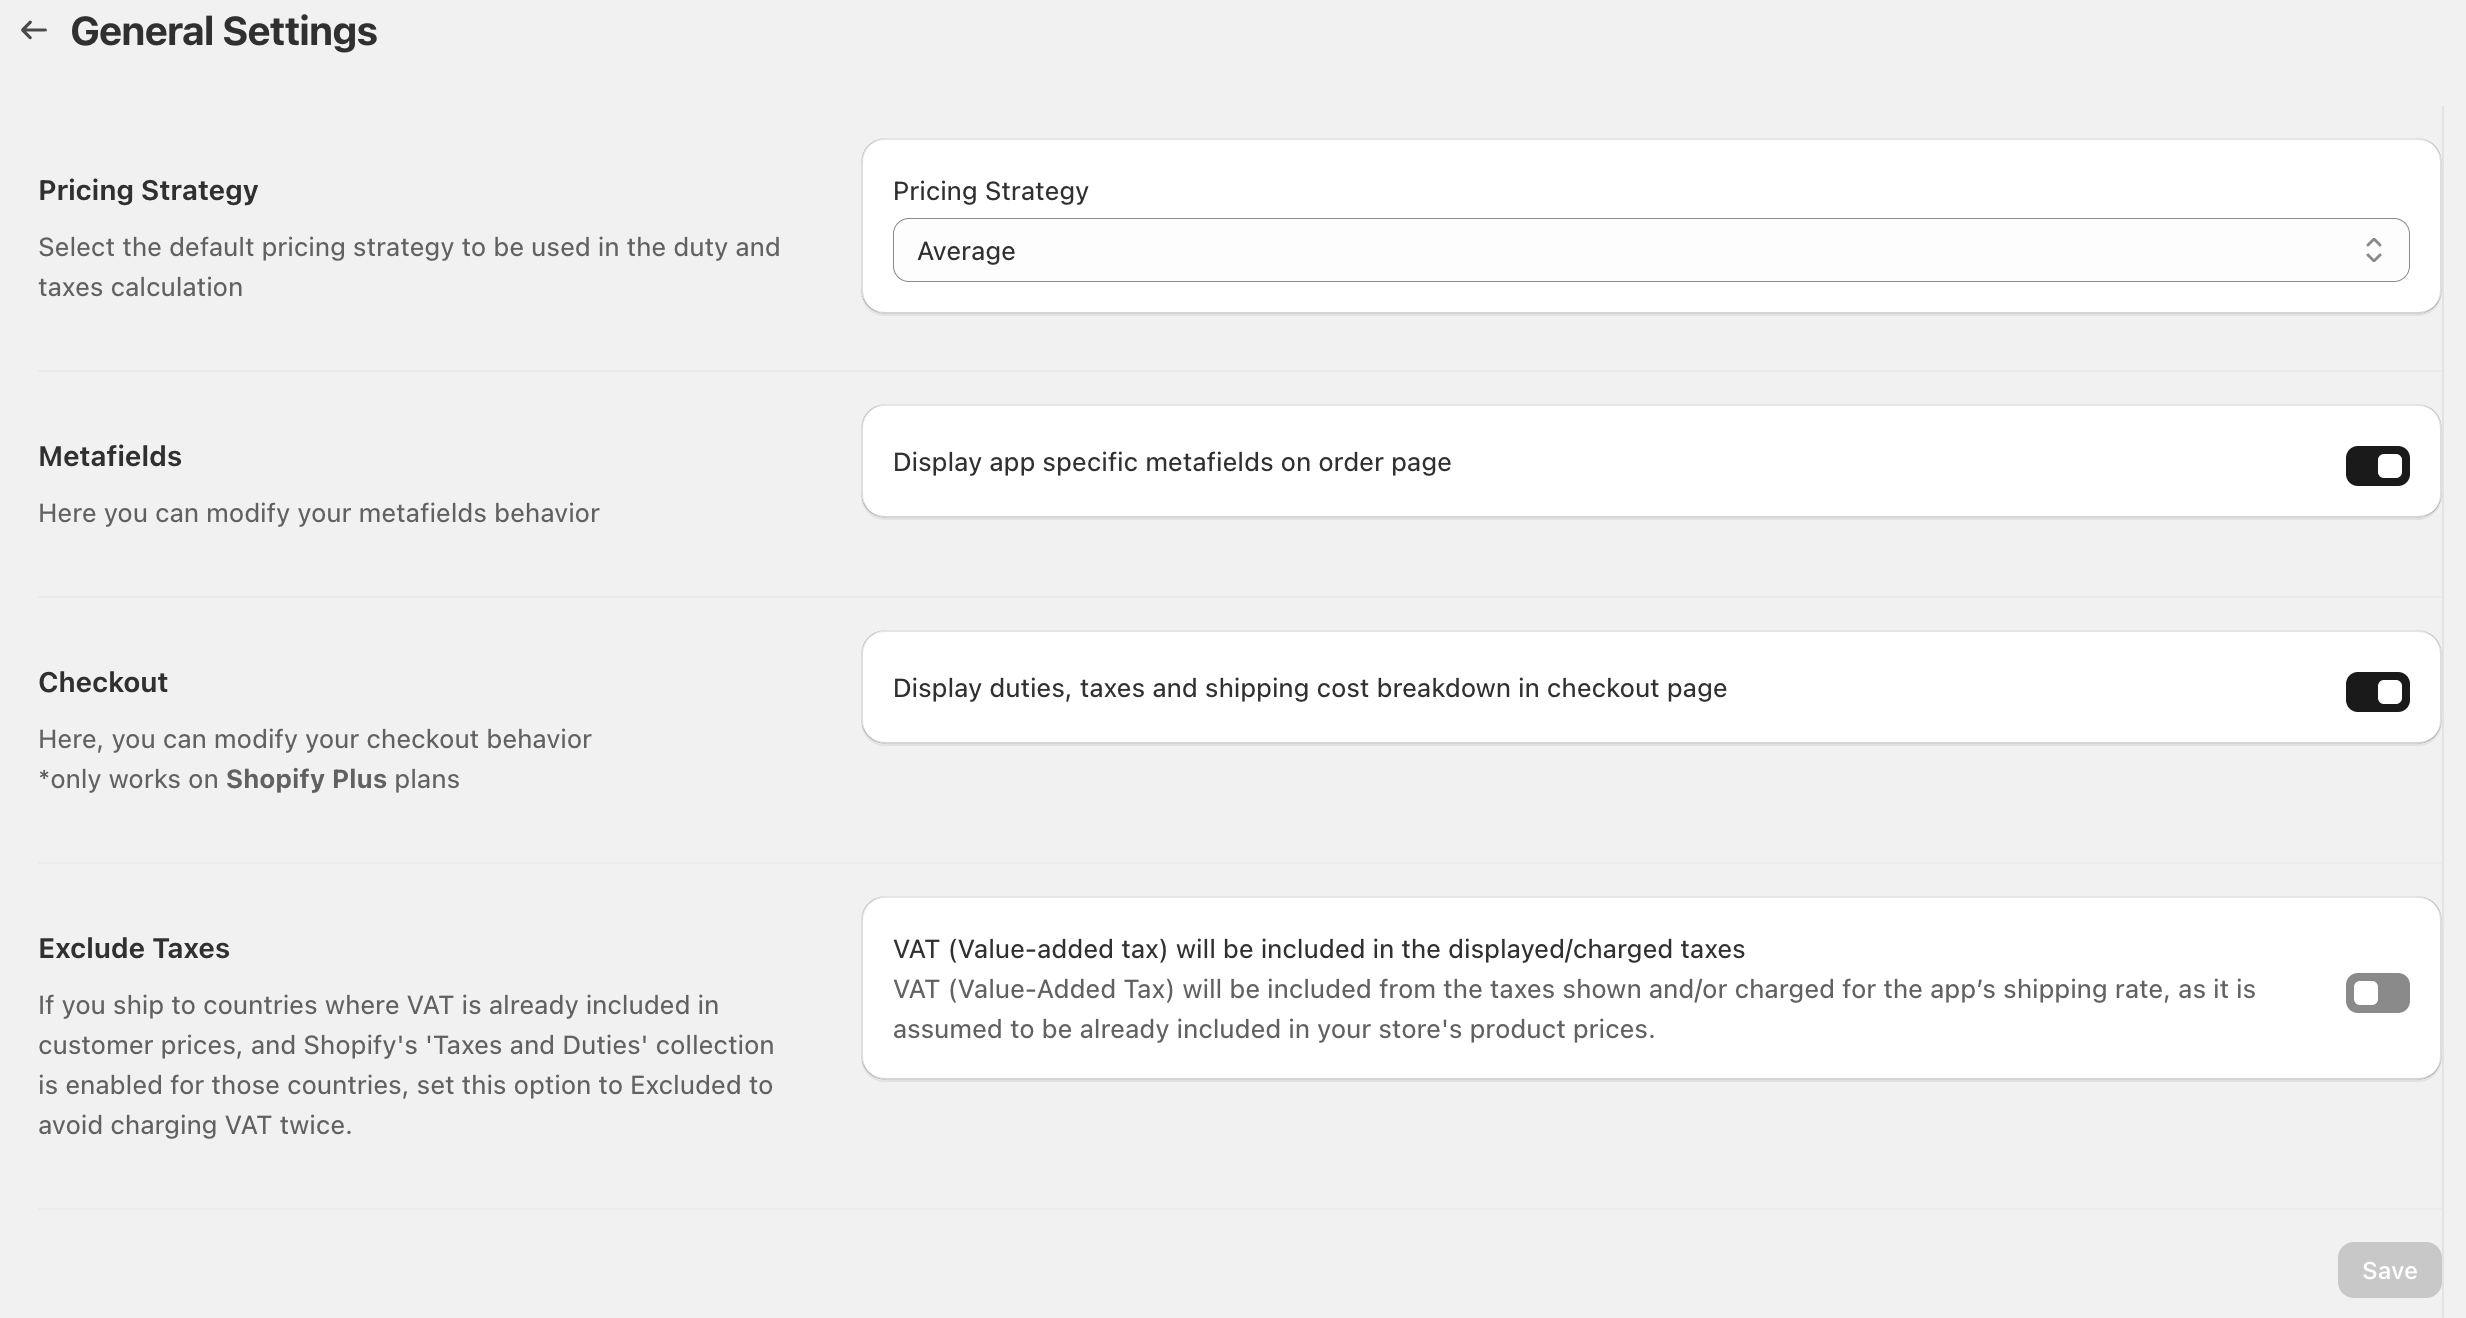
Task: Click the General Settings page title
Action: [x=224, y=31]
